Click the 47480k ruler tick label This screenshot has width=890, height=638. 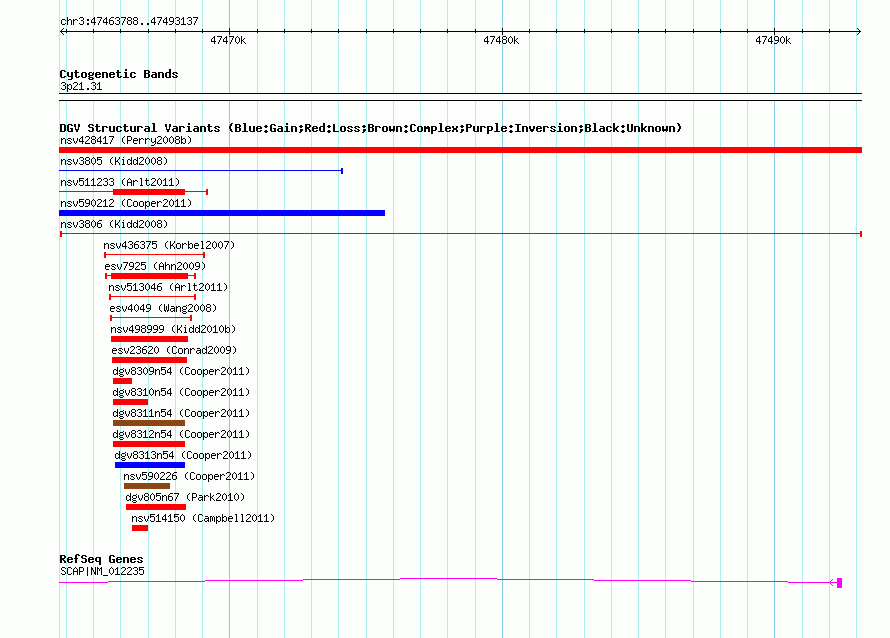(x=501, y=40)
